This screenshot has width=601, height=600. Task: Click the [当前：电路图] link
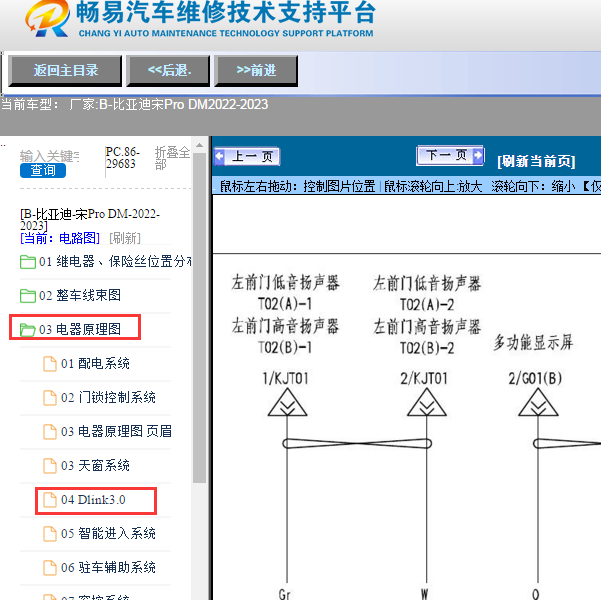pos(60,238)
